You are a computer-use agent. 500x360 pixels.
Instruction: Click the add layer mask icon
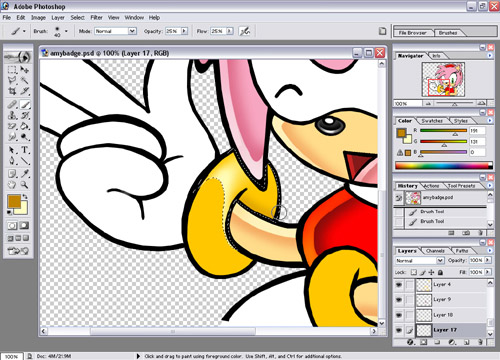(x=424, y=342)
